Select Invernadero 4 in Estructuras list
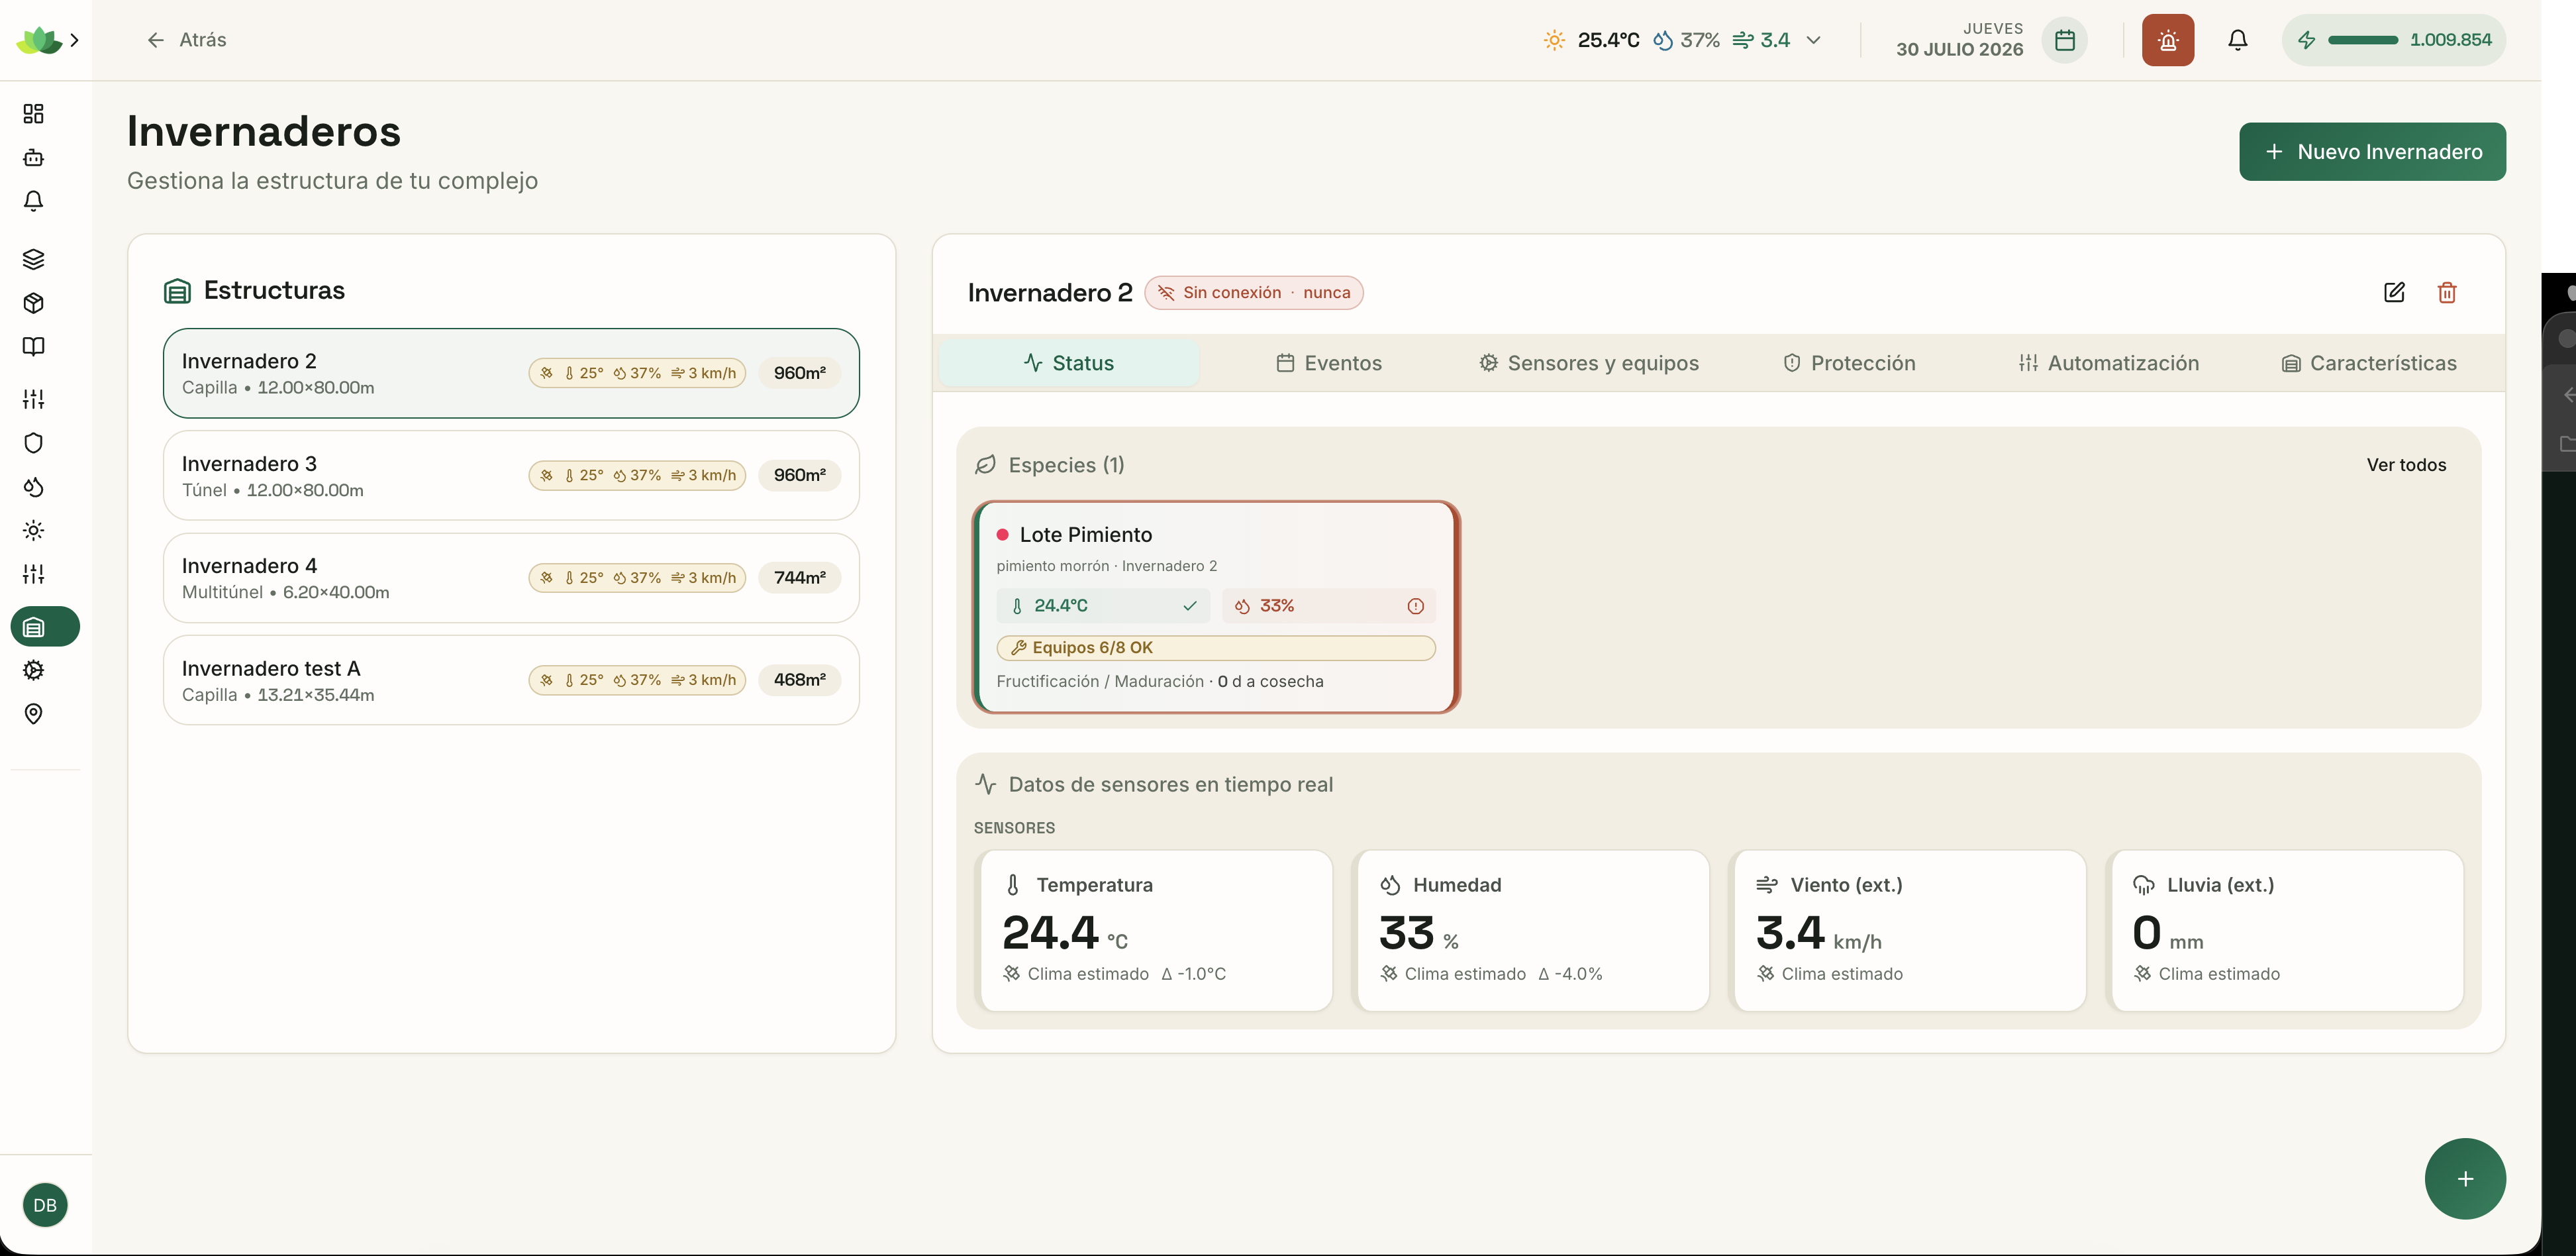Screen dimensions: 2576x1256 (x=511, y=578)
